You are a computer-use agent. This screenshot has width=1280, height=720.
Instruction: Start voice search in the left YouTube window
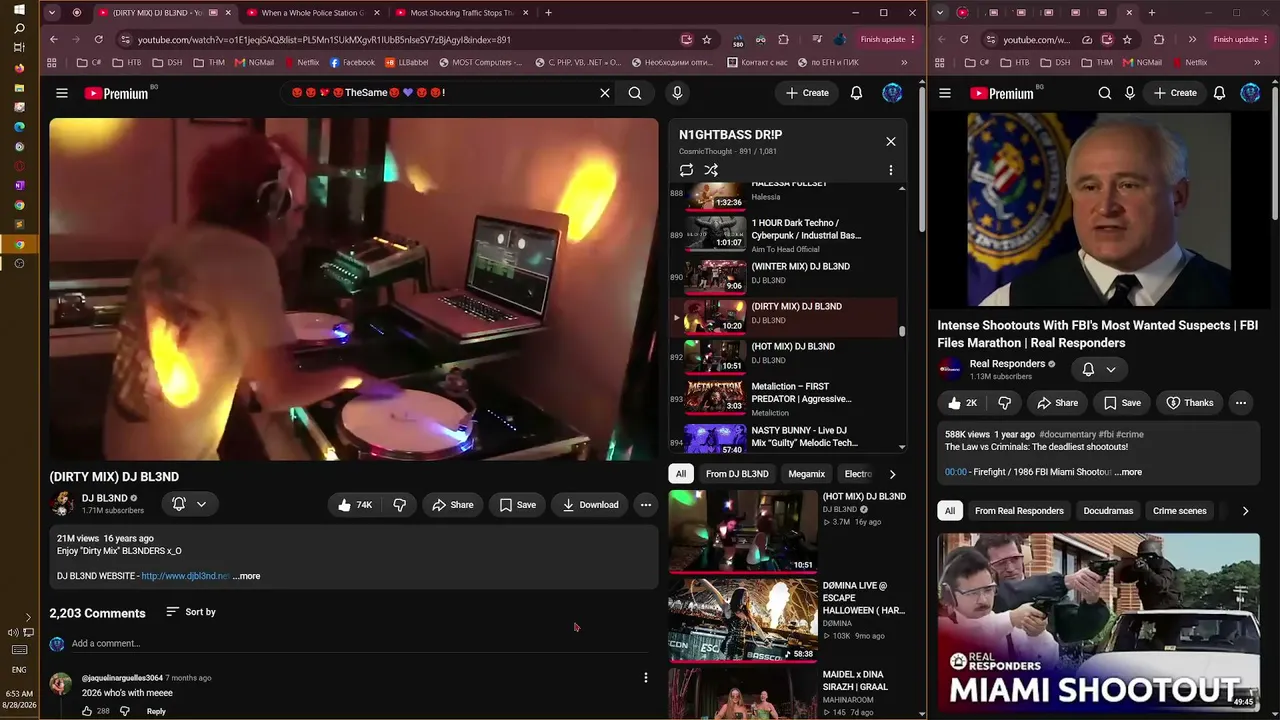click(x=677, y=93)
